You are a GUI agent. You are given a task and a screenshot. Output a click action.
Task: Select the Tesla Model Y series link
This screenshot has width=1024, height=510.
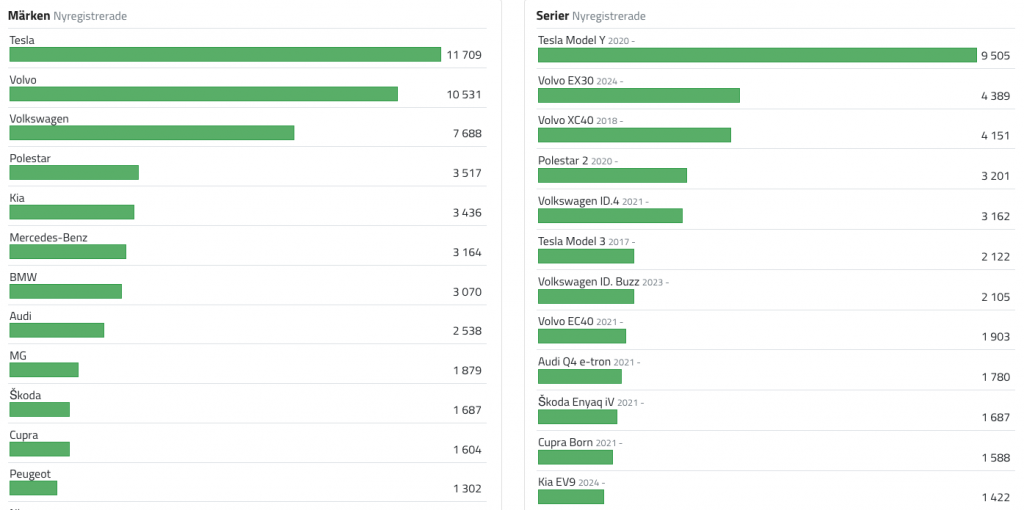571,40
